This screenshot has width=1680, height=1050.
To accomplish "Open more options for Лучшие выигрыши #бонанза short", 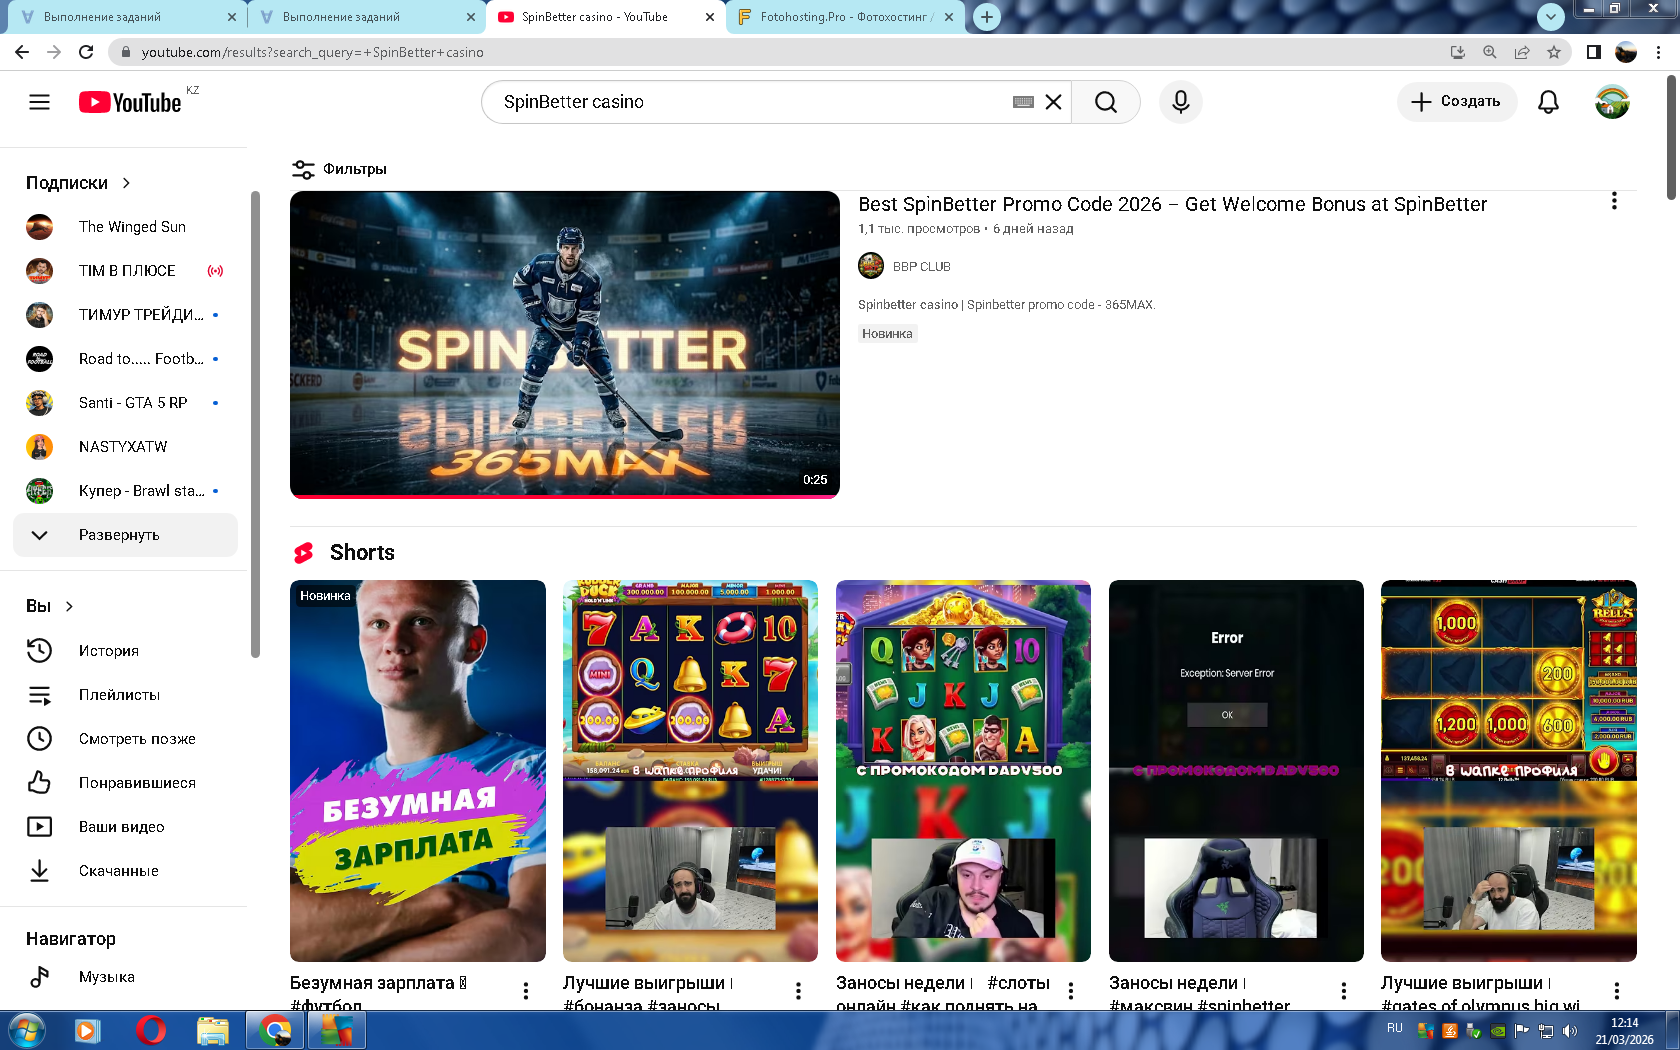I will (x=798, y=991).
